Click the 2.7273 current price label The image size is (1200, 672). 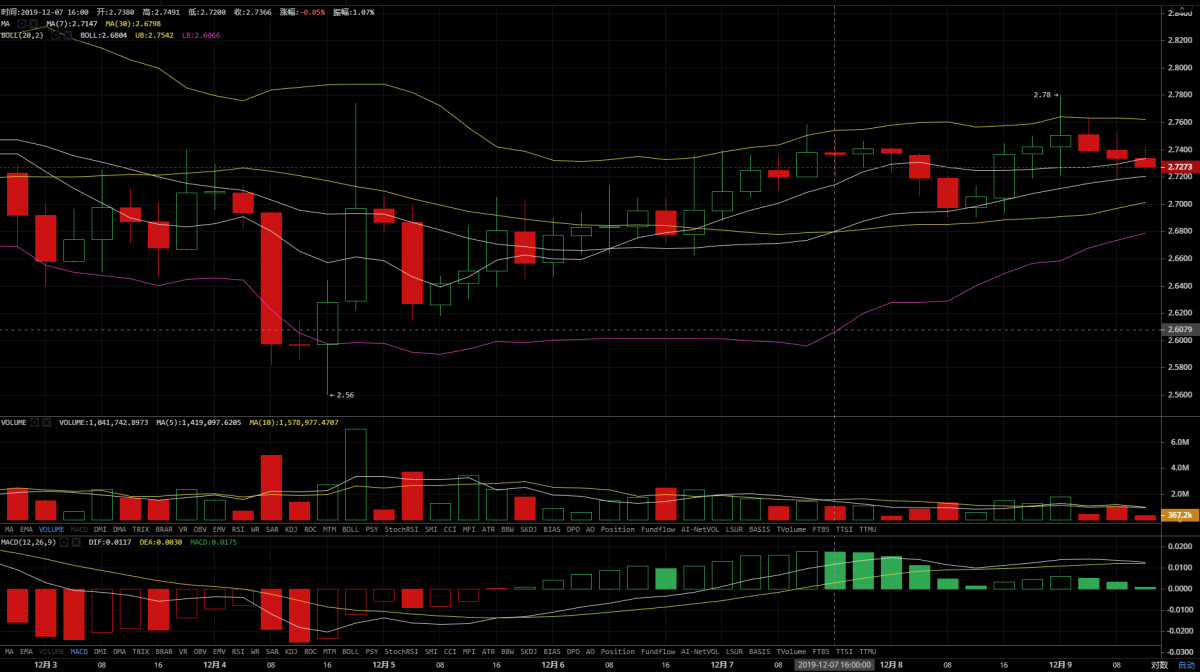click(x=1178, y=167)
